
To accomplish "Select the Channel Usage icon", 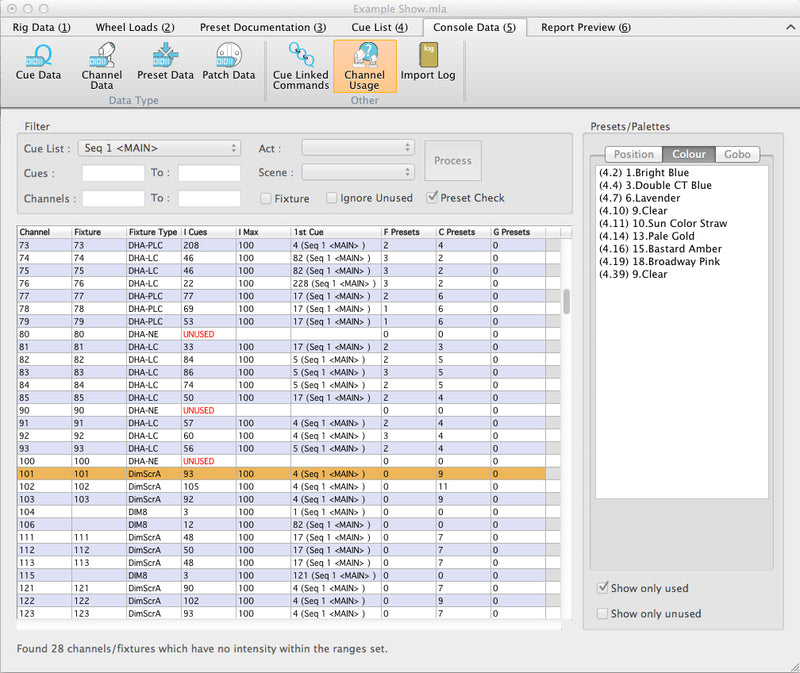I will tap(364, 65).
